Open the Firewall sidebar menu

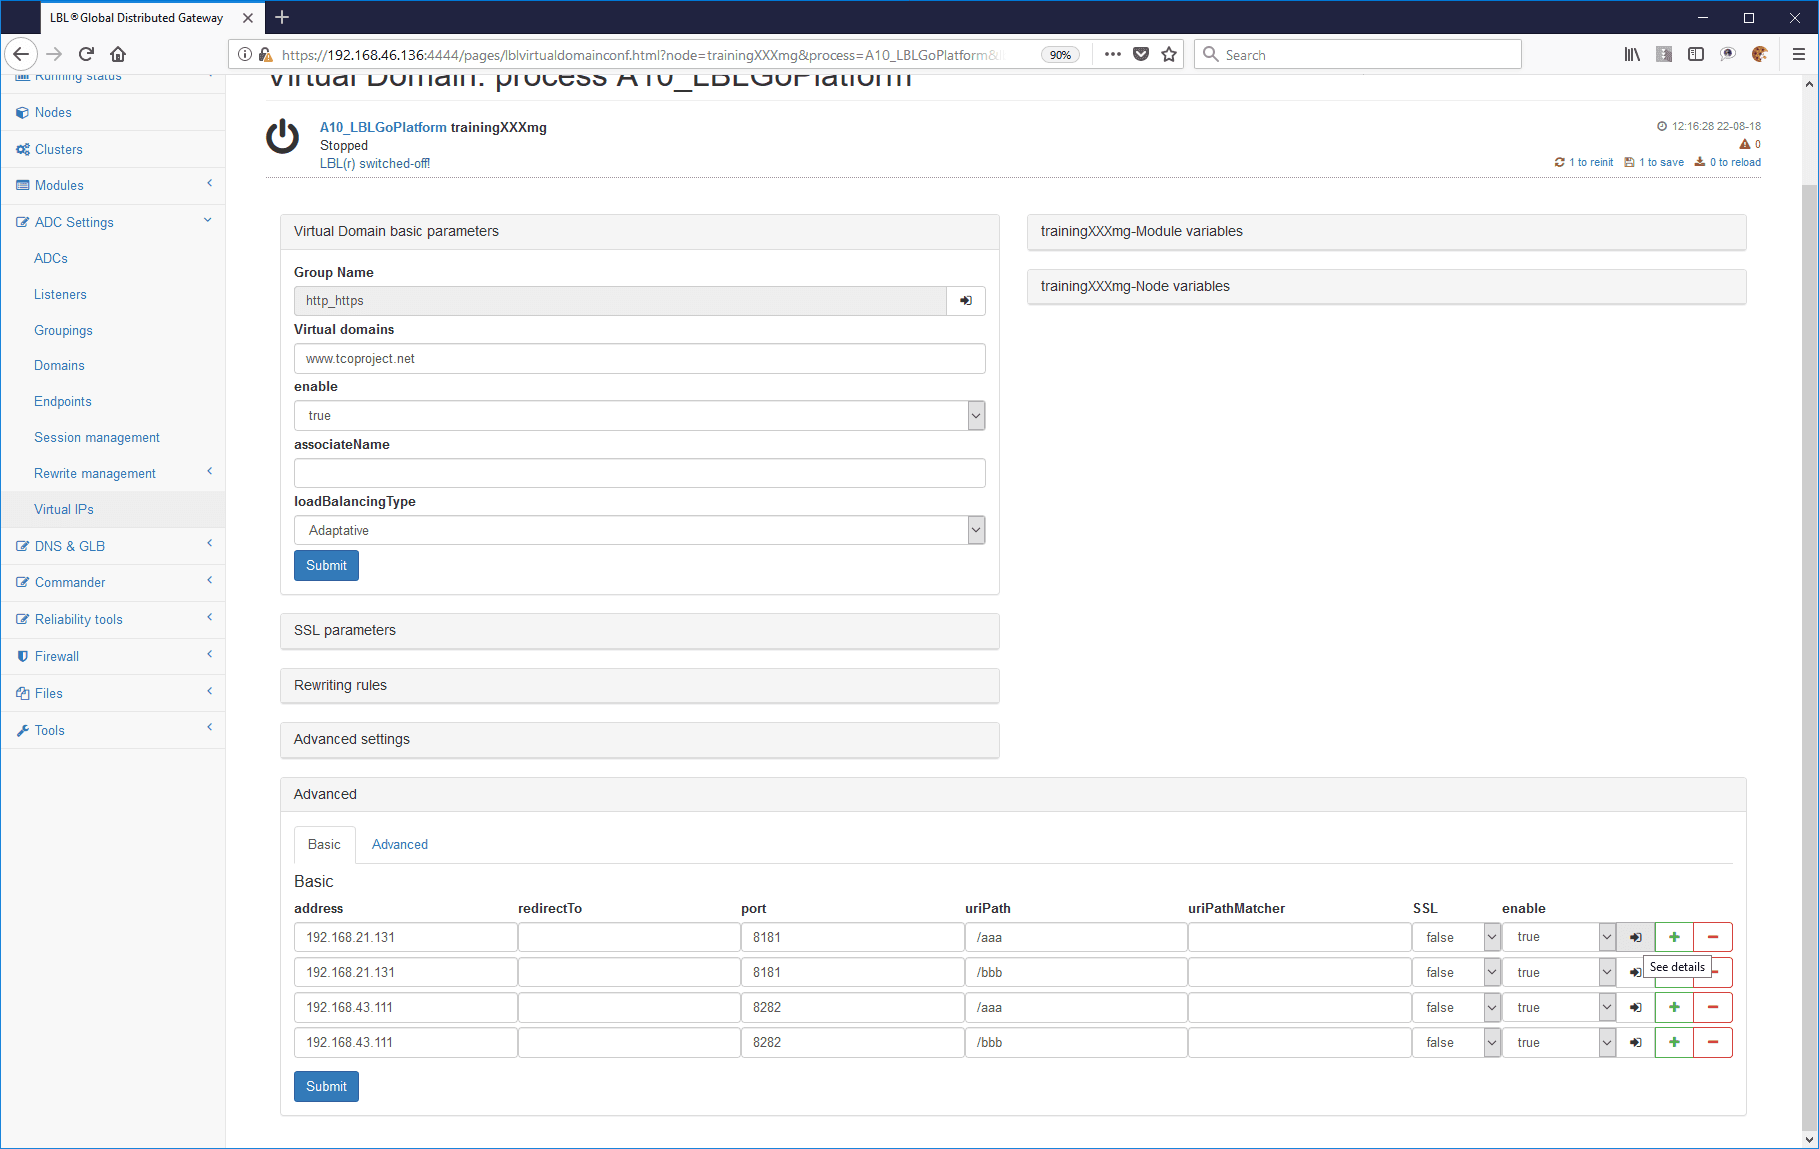click(x=113, y=656)
